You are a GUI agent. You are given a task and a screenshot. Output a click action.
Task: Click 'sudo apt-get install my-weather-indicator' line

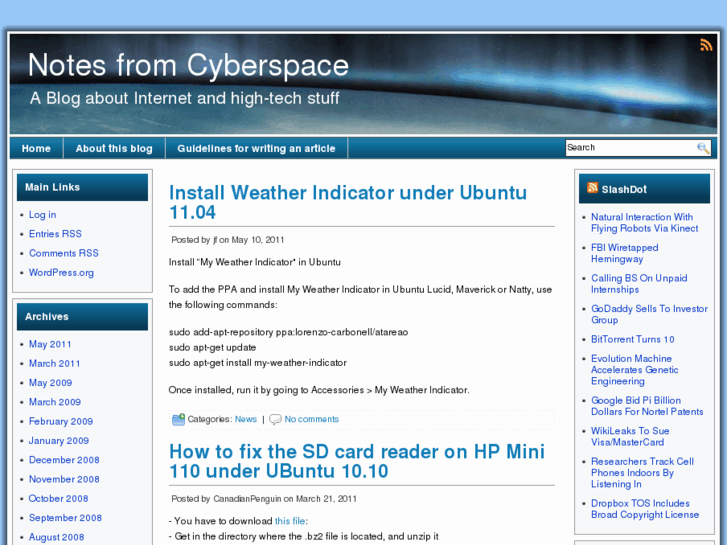click(257, 363)
